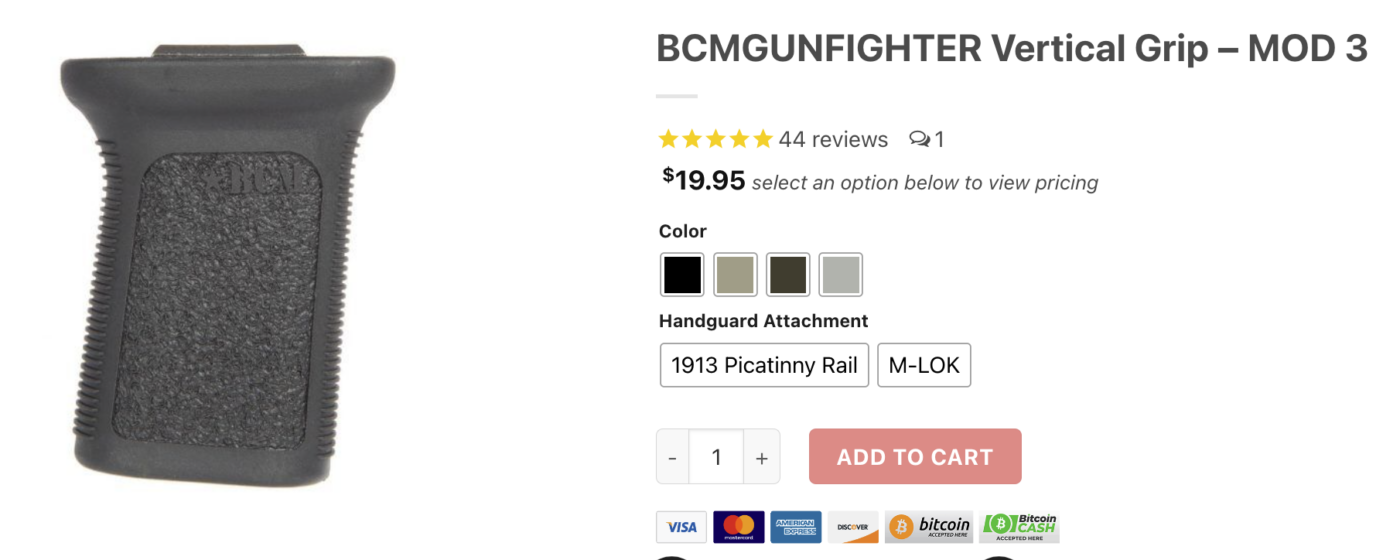Click the Mastercard payment icon
The width and height of the screenshot is (1400, 560).
point(739,527)
